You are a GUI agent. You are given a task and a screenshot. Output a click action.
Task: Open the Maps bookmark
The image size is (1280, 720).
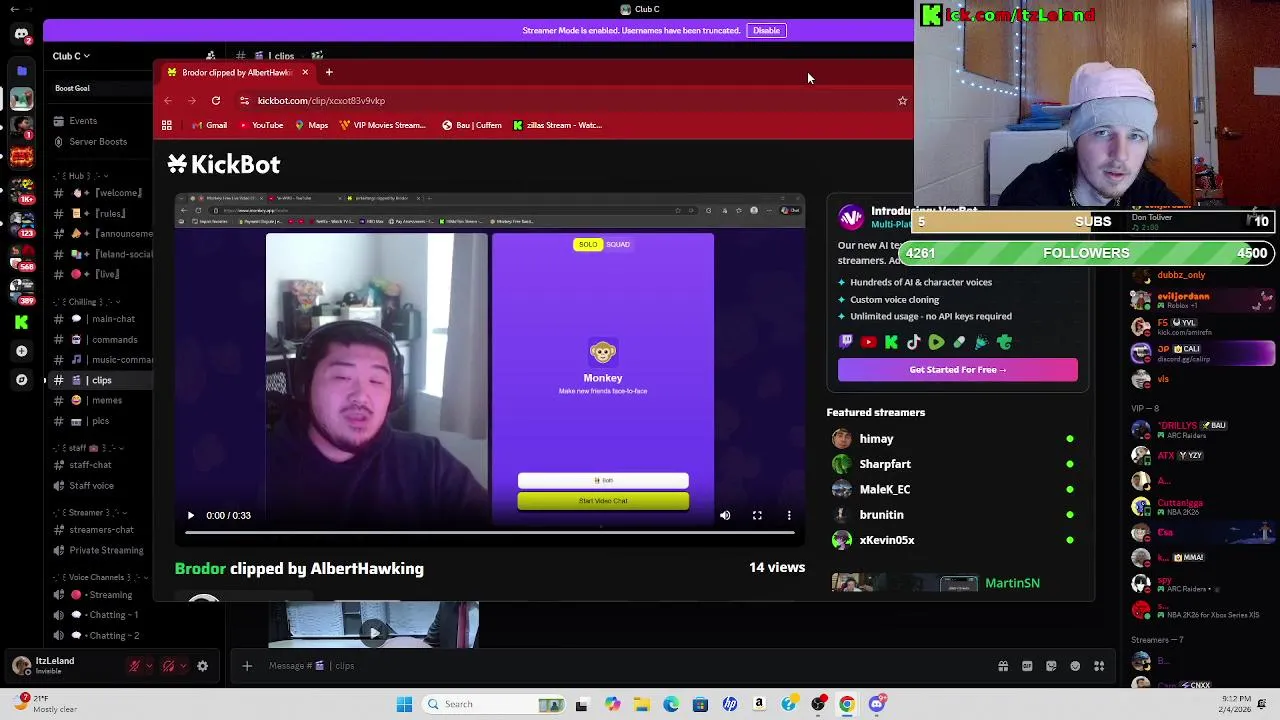click(x=311, y=125)
